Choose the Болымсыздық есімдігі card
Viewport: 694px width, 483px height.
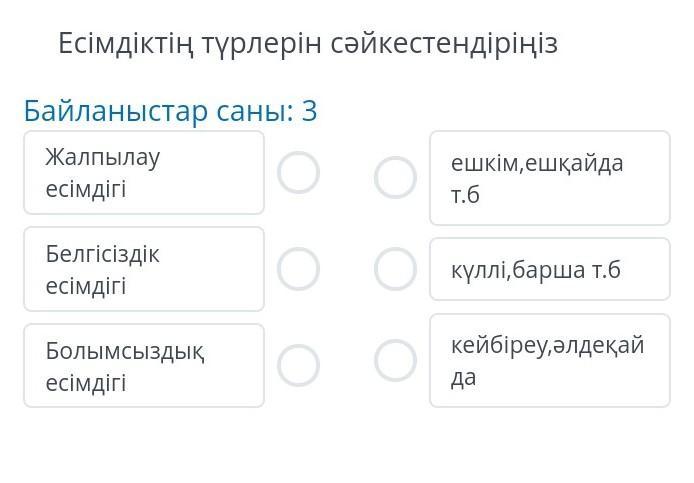coord(144,366)
